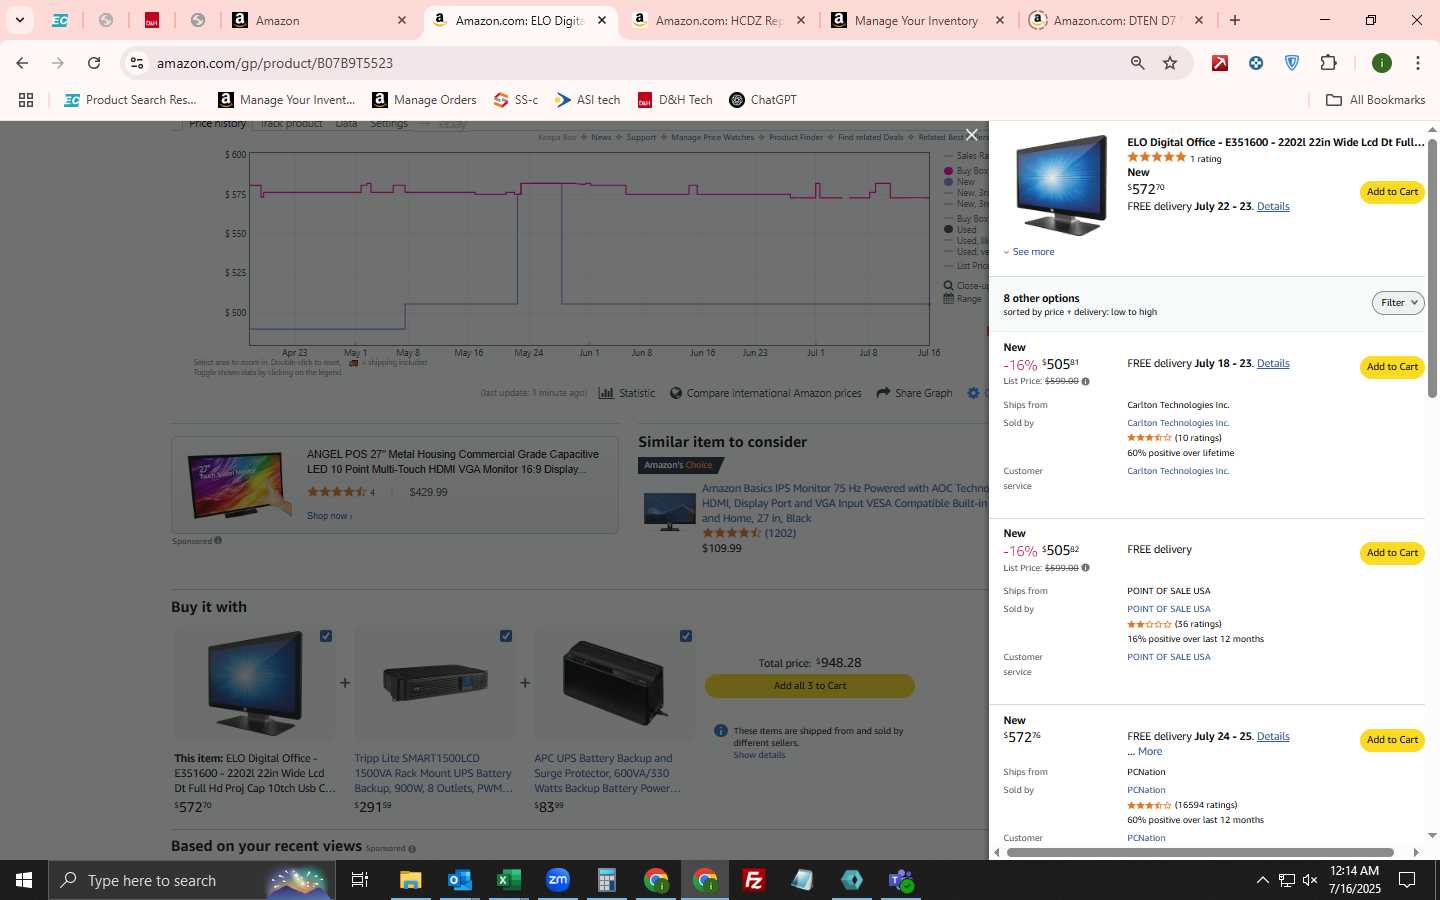Click the offers panel vertical scrollbar
The image size is (1440, 900).
click(1432, 268)
